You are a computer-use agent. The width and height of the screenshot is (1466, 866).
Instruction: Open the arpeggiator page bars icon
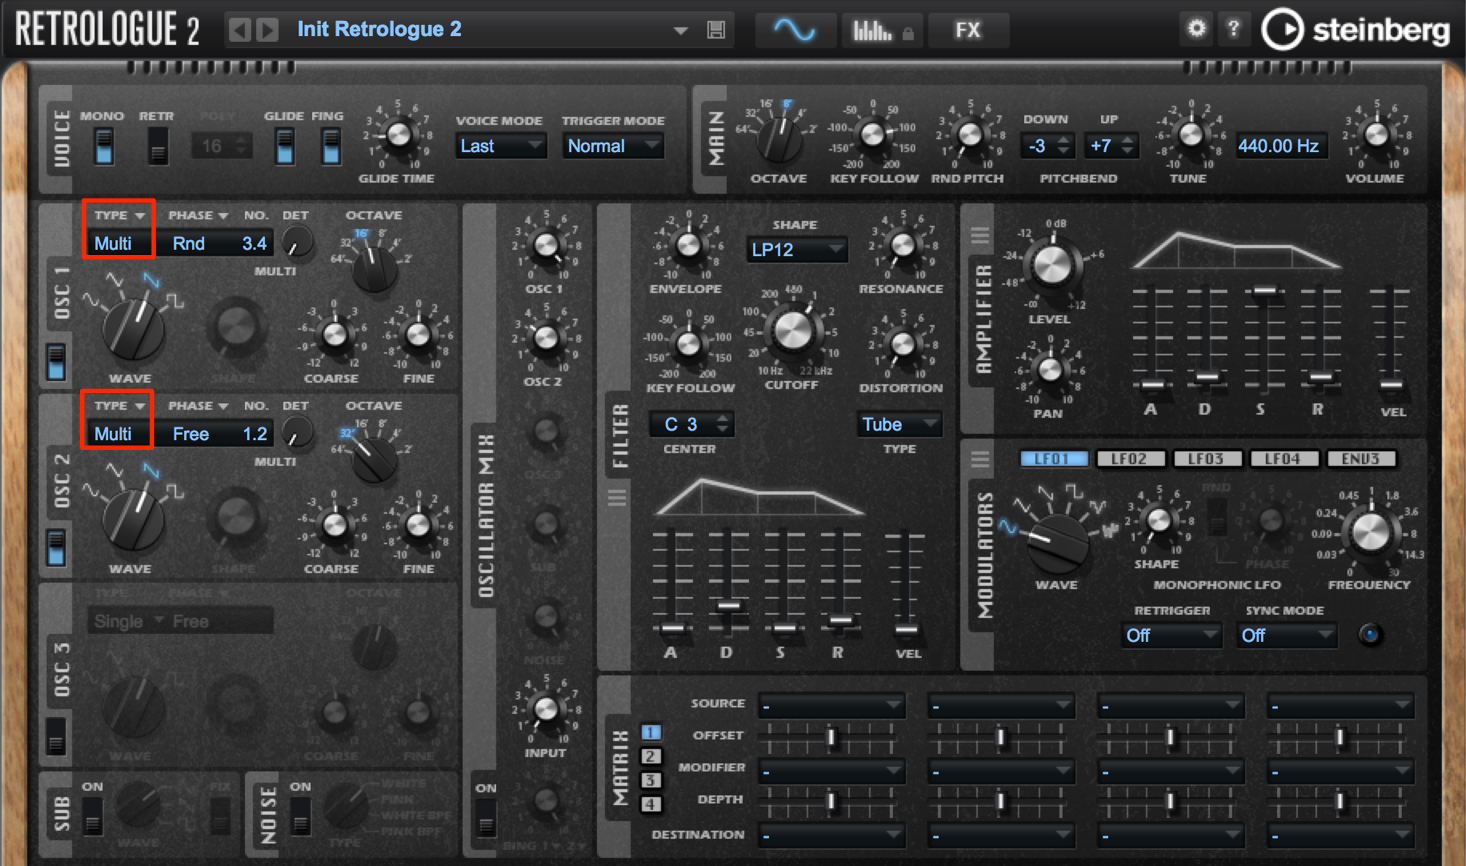882,30
